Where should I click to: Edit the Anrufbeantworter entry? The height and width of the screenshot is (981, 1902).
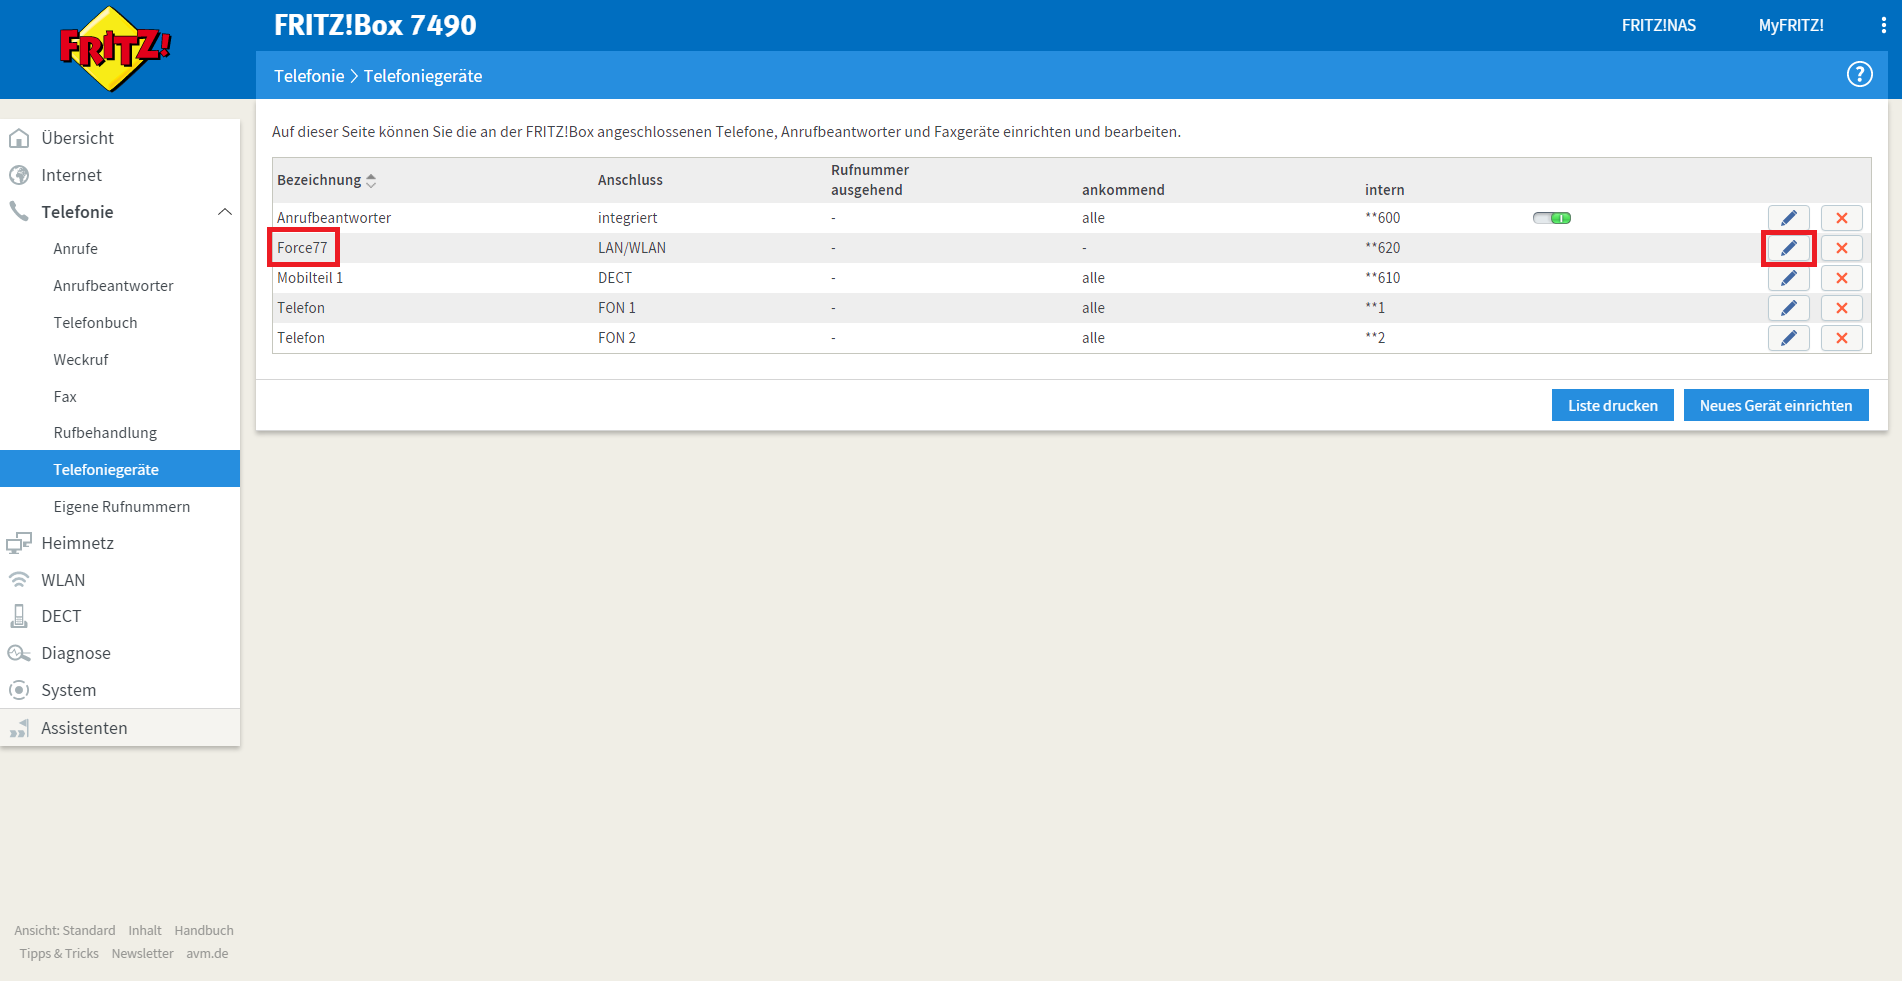[x=1788, y=218]
